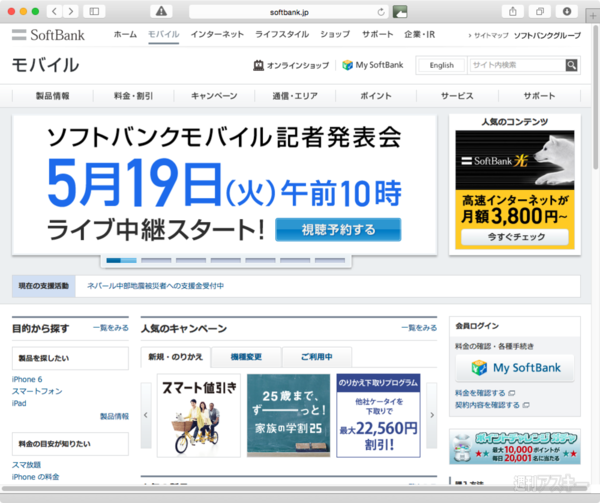The height and width of the screenshot is (503, 600).
Task: Open 通信・エリア menu item
Action: pyautogui.click(x=295, y=96)
